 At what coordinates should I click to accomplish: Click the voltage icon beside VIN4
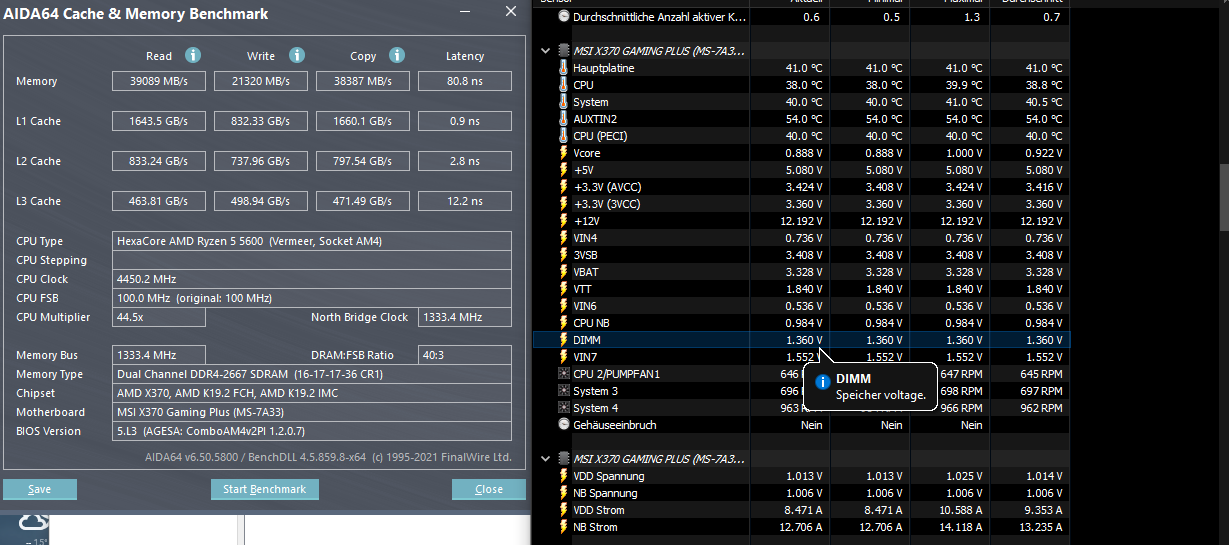(x=563, y=238)
